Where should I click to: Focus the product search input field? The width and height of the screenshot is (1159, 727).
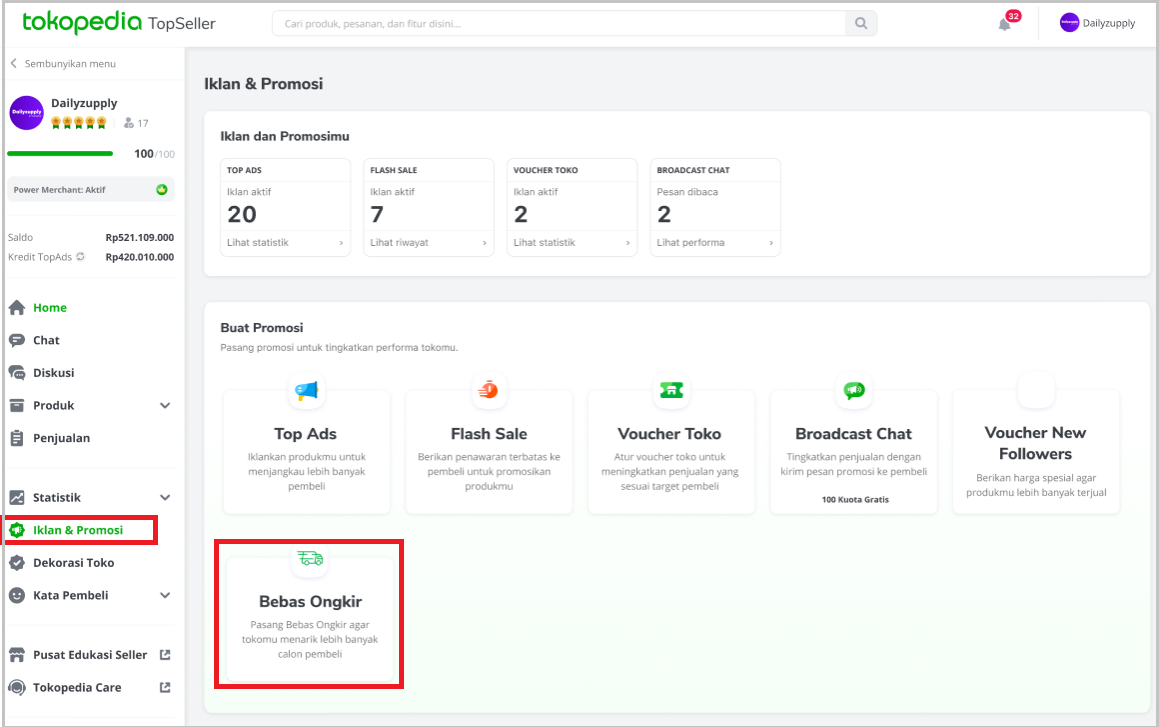click(559, 24)
